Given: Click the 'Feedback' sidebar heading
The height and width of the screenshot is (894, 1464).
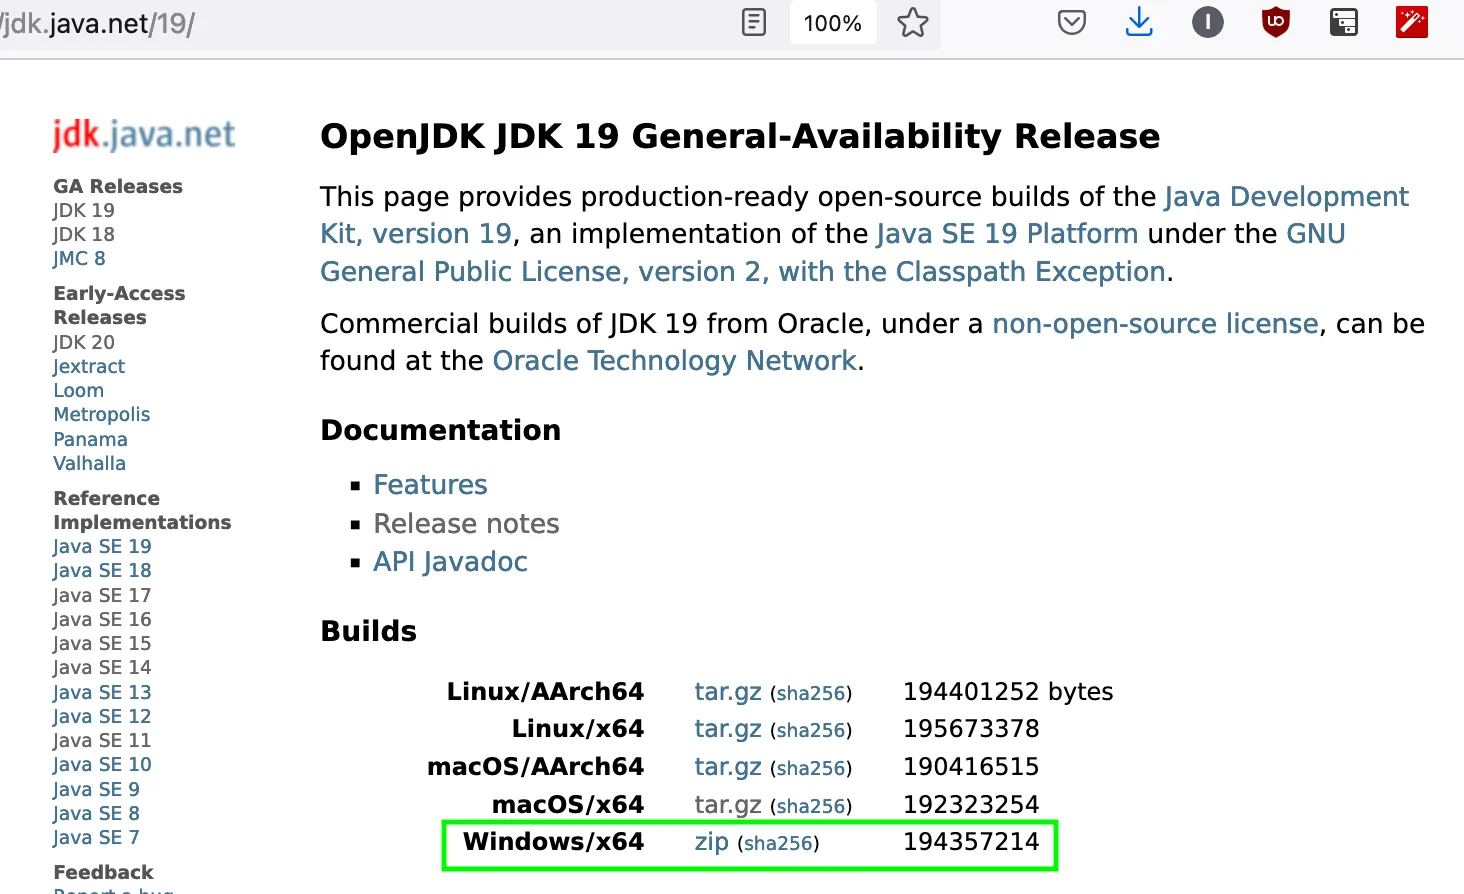Looking at the screenshot, I should tap(103, 872).
